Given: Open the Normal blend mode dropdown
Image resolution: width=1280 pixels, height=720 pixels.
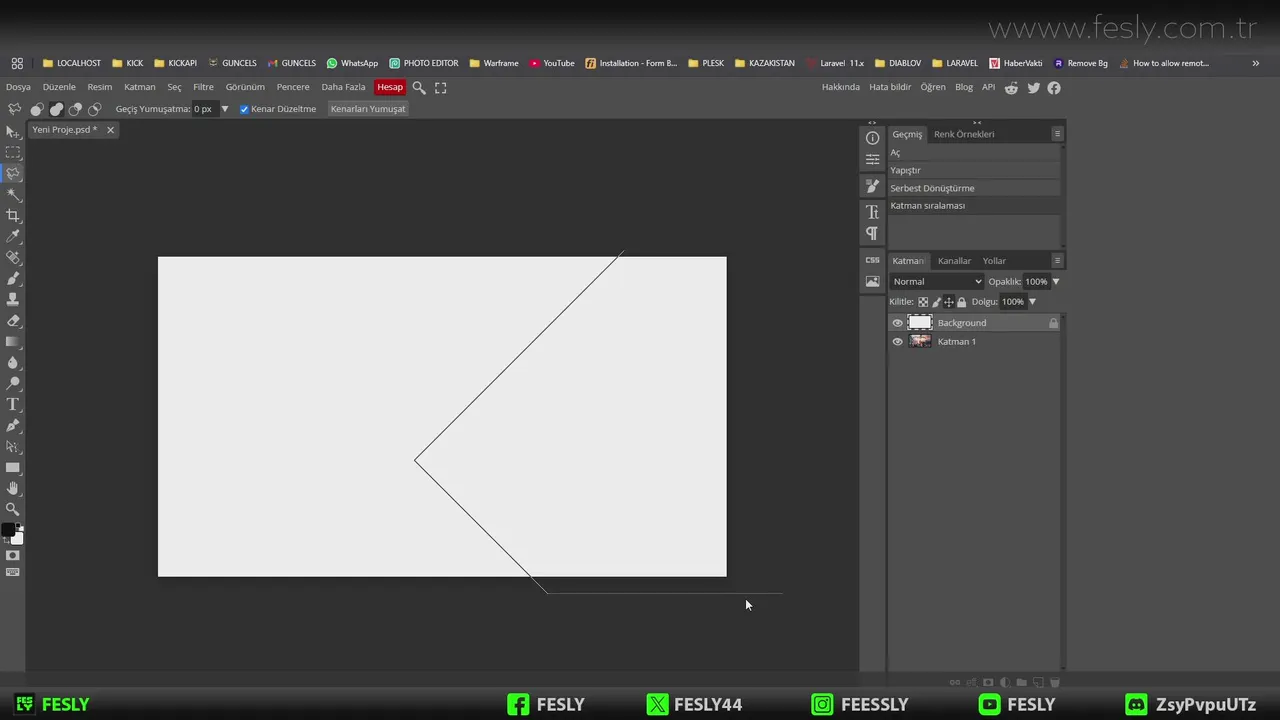Looking at the screenshot, I should pos(937,282).
